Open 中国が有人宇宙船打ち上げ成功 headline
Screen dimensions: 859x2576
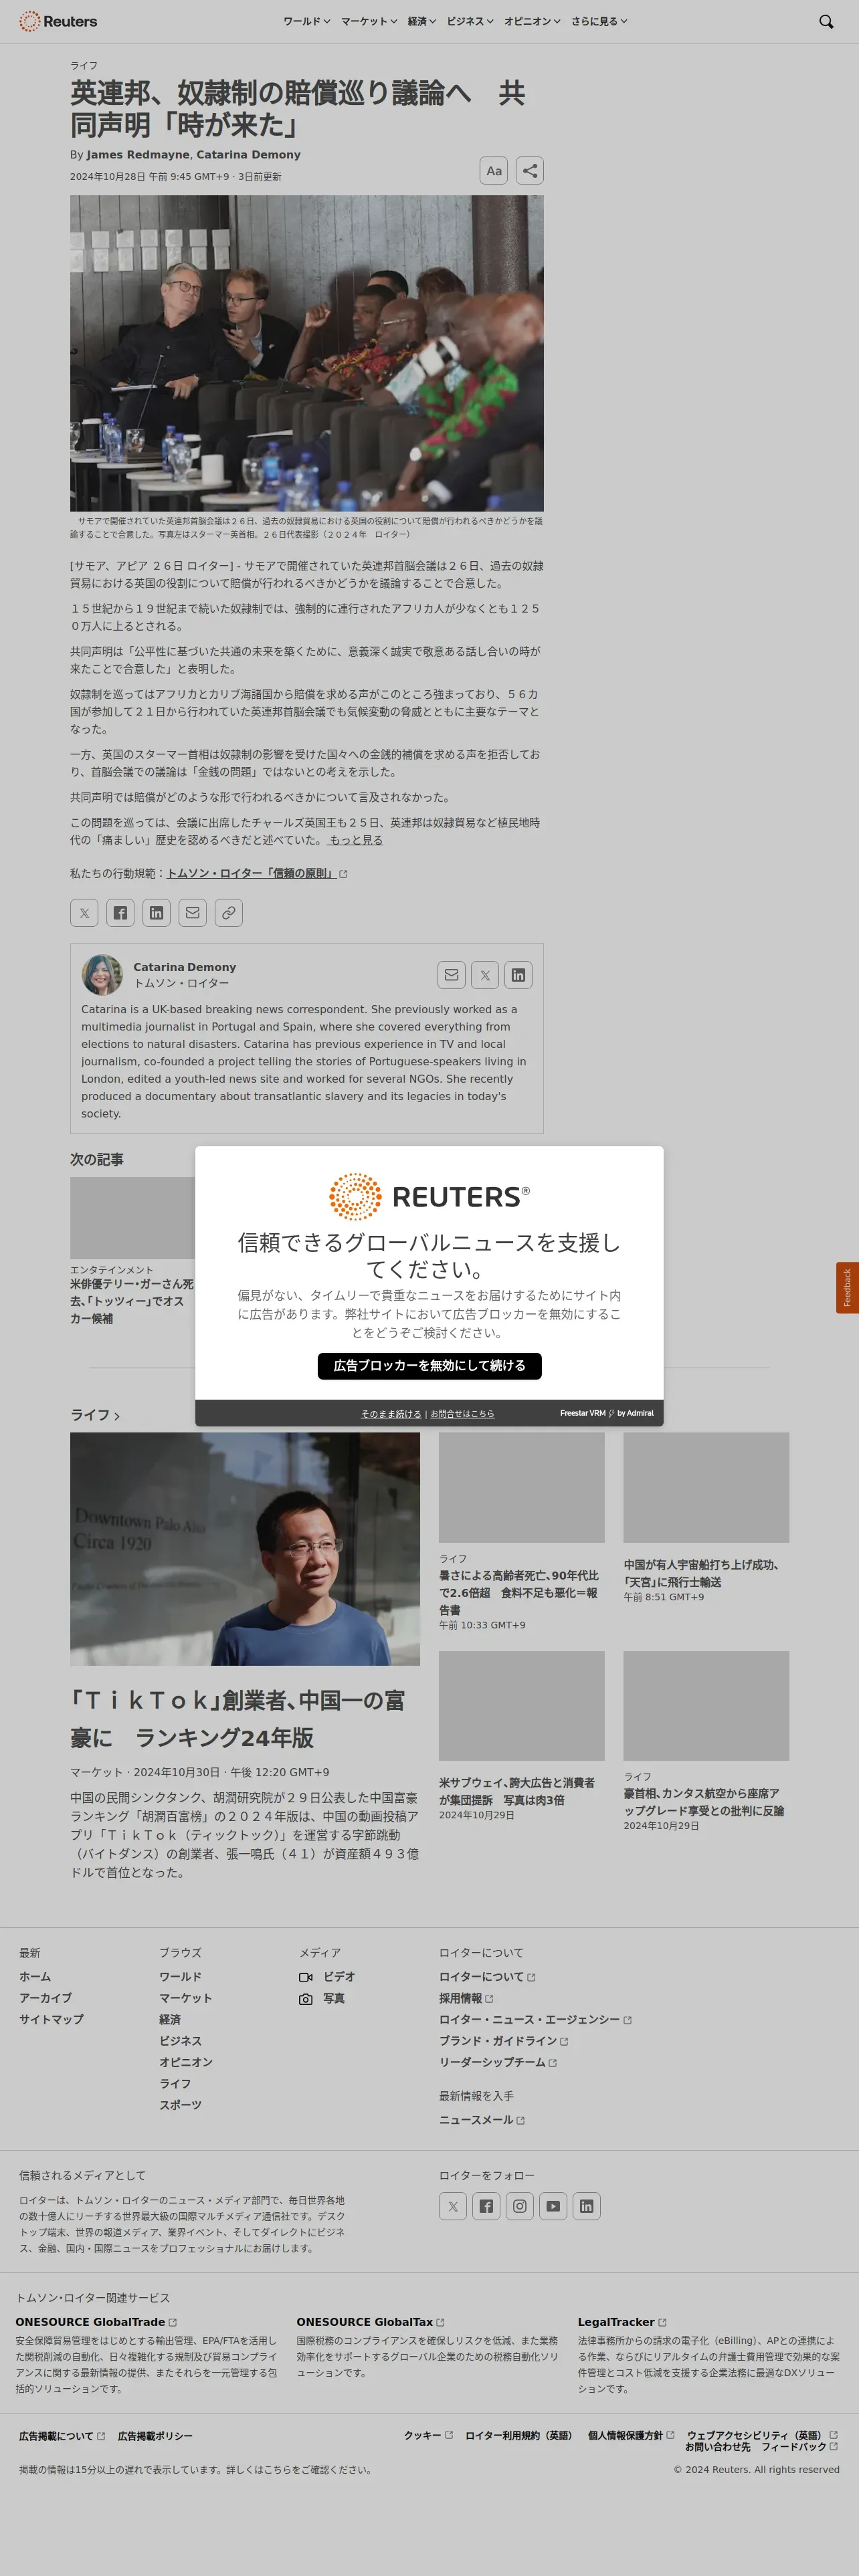pos(701,1573)
